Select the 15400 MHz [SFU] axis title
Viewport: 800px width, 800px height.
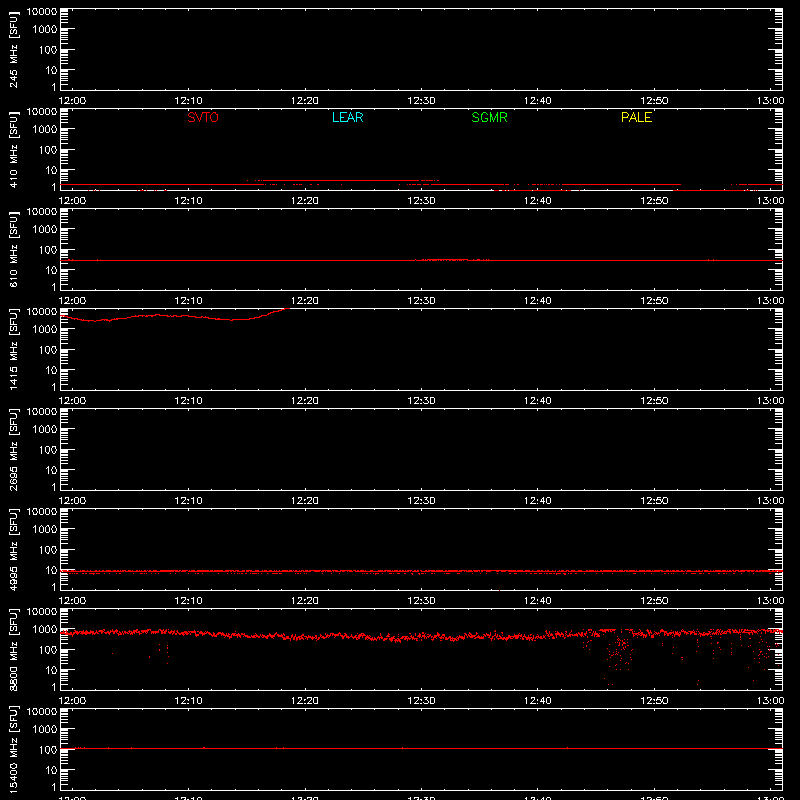pos(13,750)
